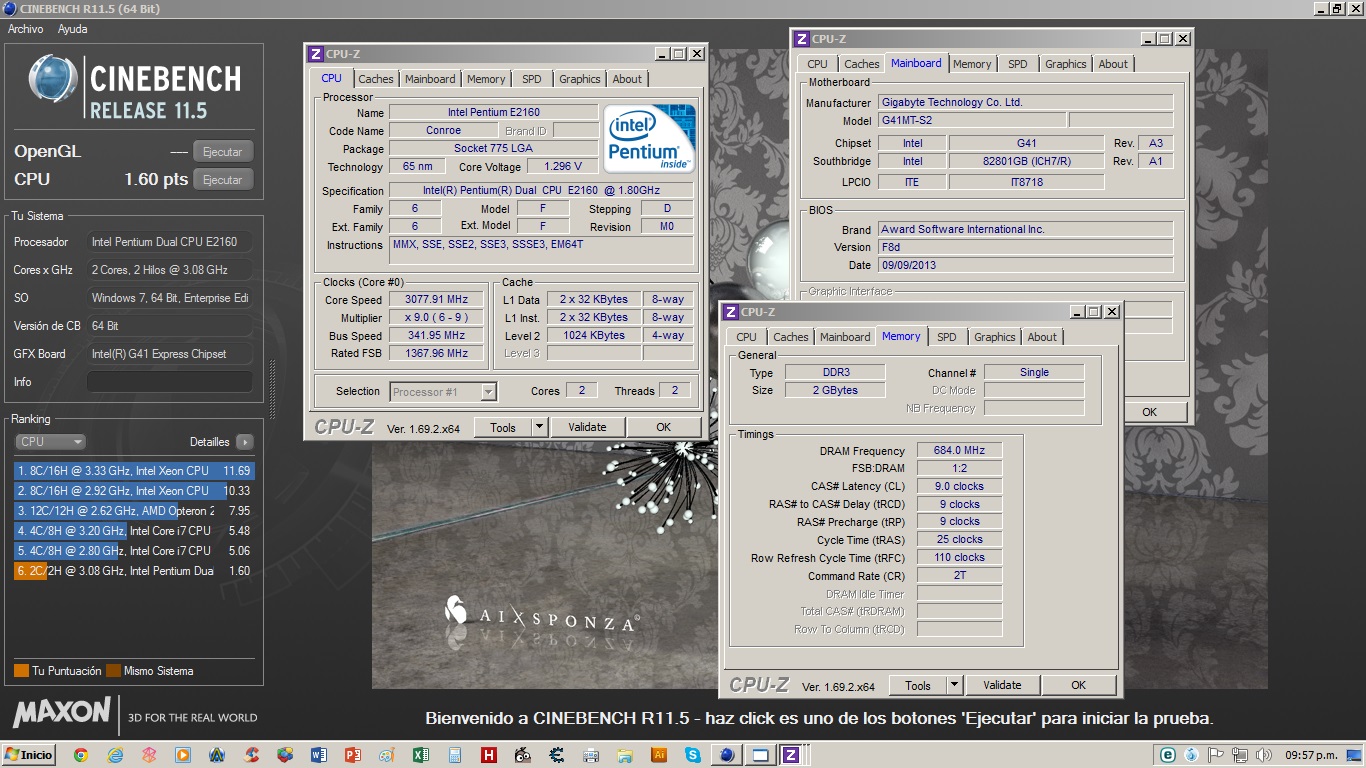Click Tools button in CPU-Z CPU window
This screenshot has height=768, width=1366.
pos(503,427)
